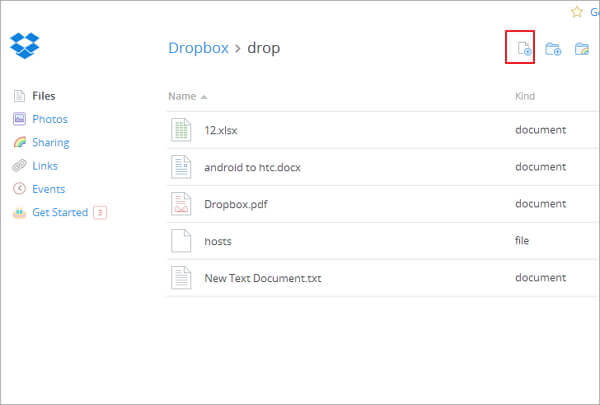The height and width of the screenshot is (405, 600).
Task: Sort file list by Name column
Action: coord(182,96)
